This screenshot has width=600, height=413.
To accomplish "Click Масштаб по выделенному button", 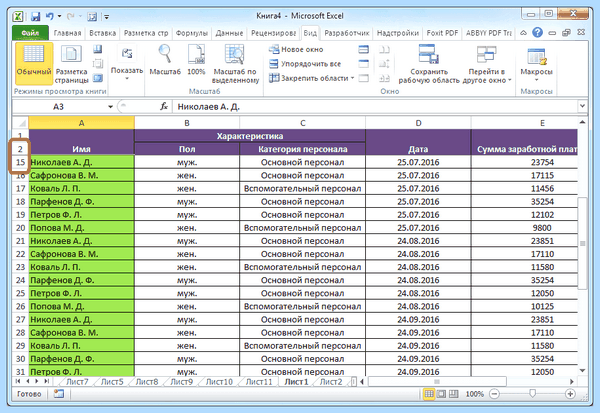I will pos(235,63).
